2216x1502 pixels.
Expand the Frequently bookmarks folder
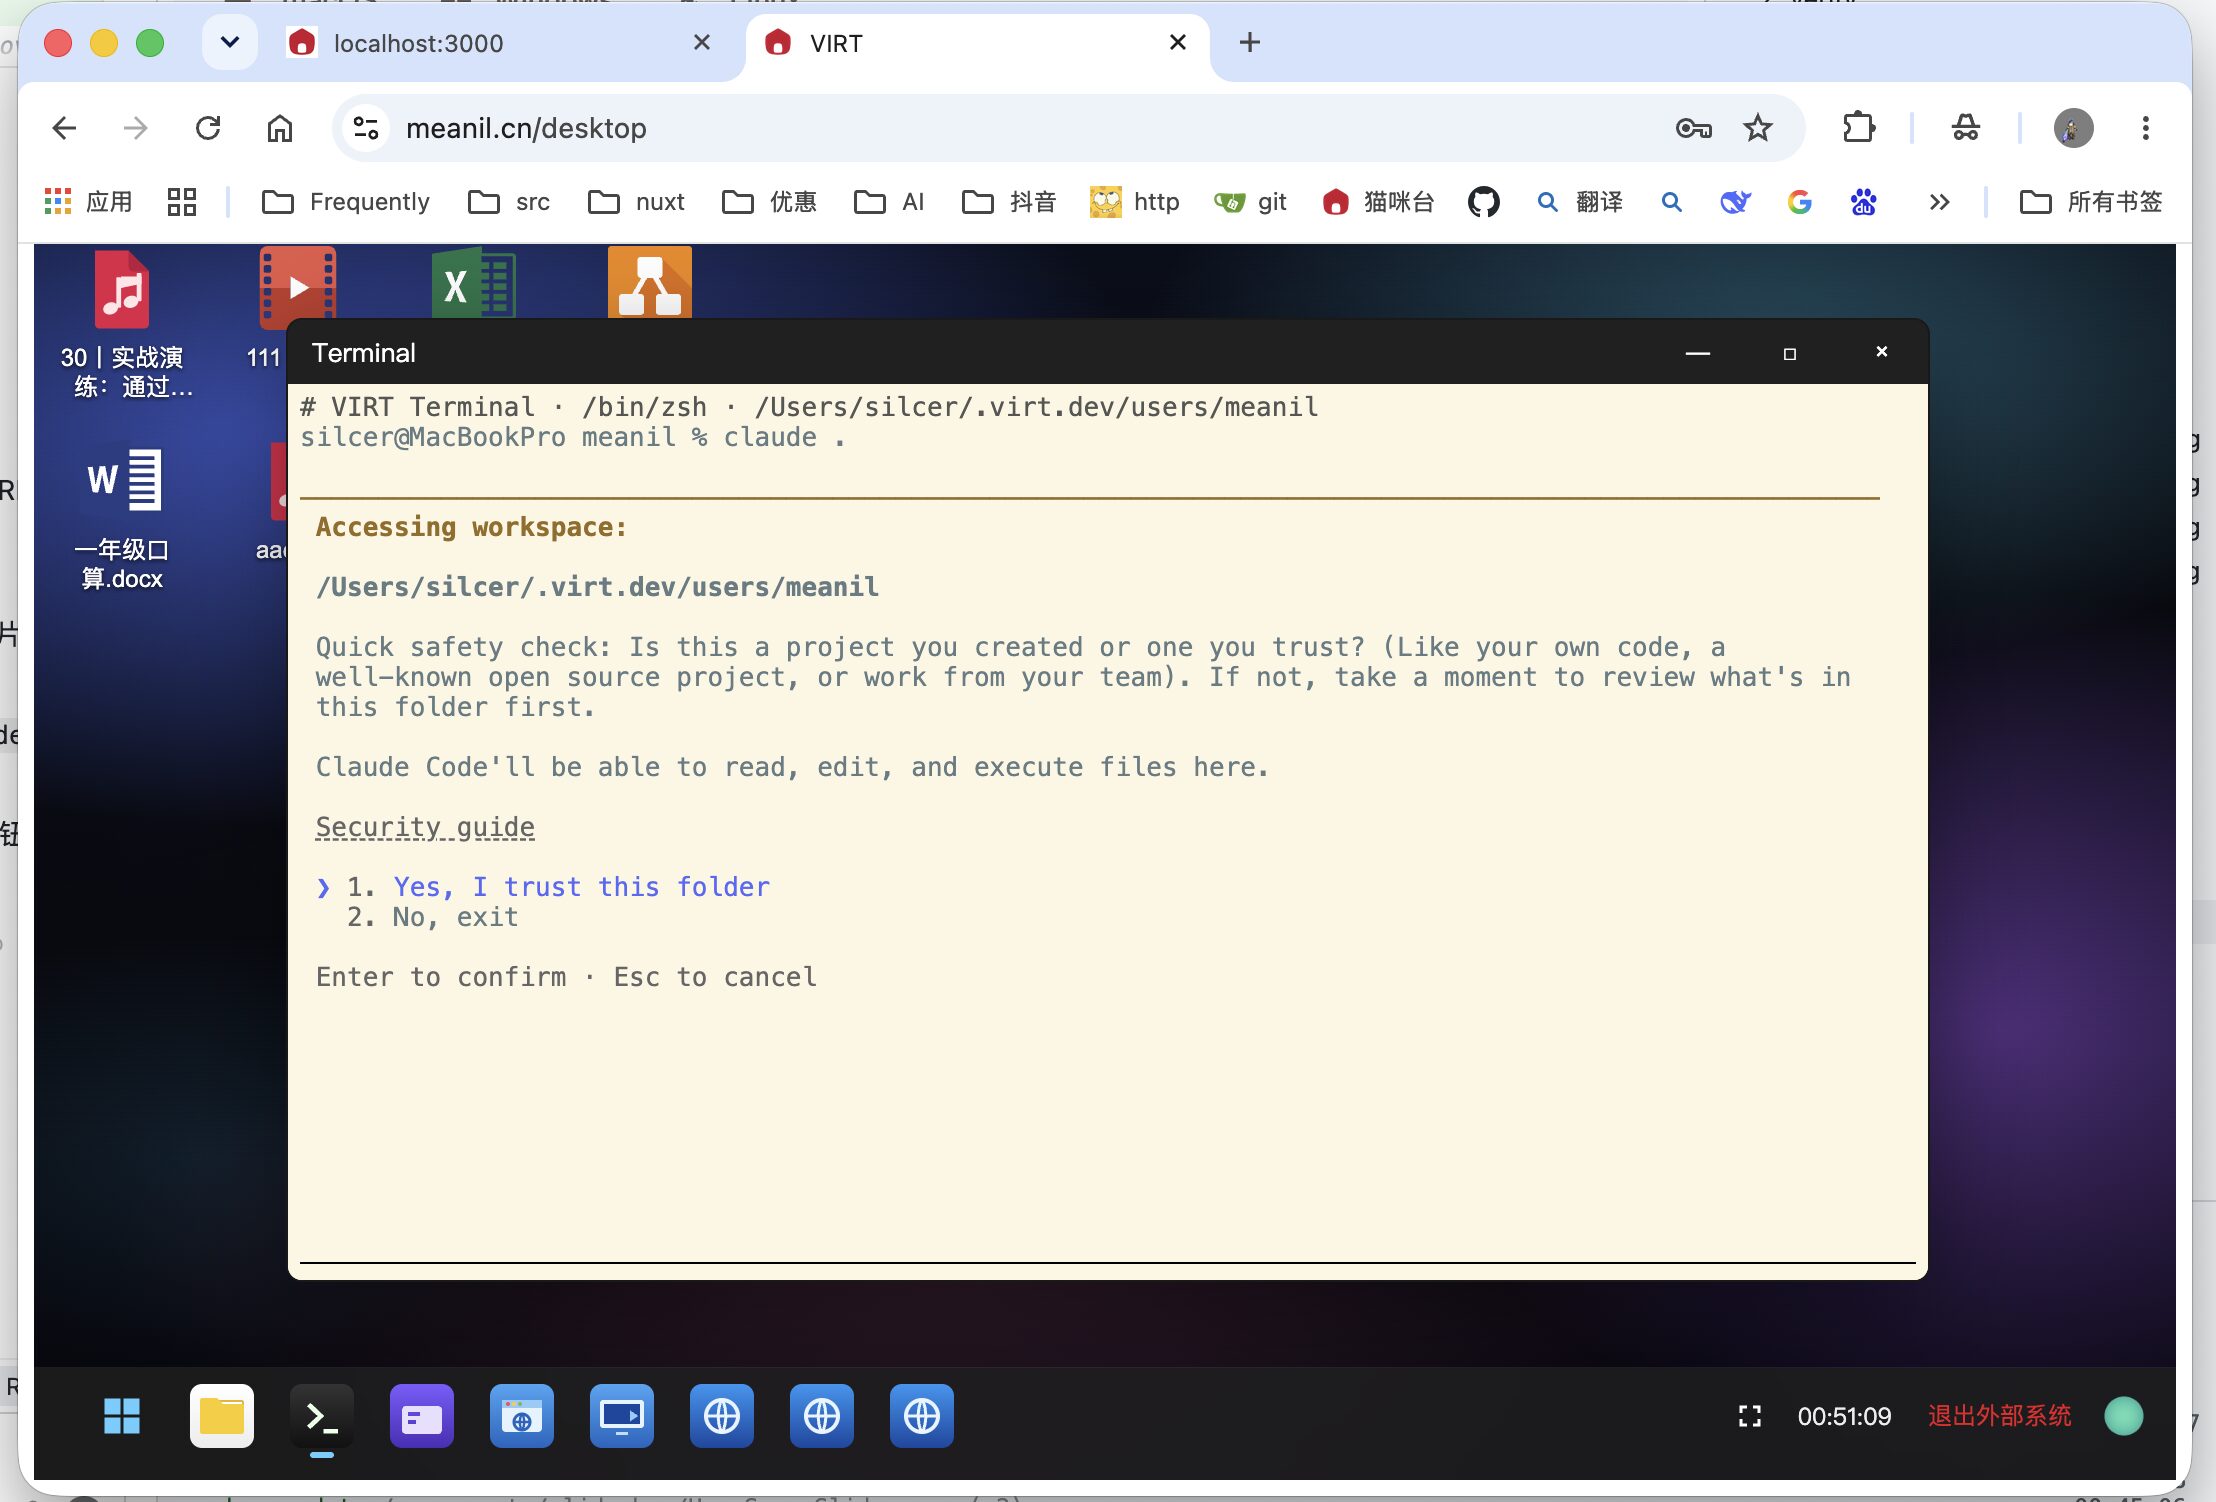pyautogui.click(x=345, y=202)
